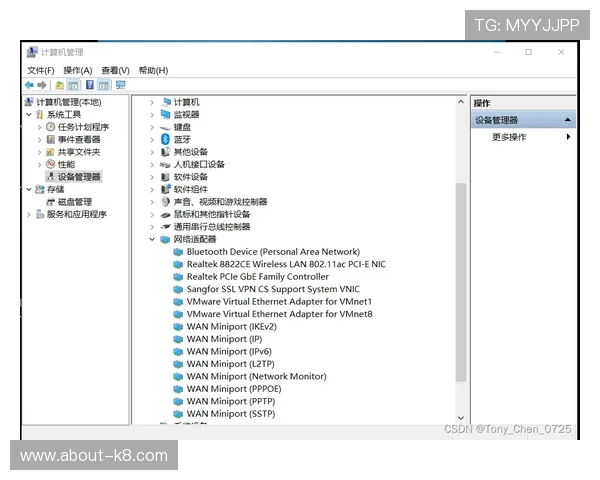Click the blue Help question-mark toolbar icon
This screenshot has height=480, width=600.
pos(90,85)
